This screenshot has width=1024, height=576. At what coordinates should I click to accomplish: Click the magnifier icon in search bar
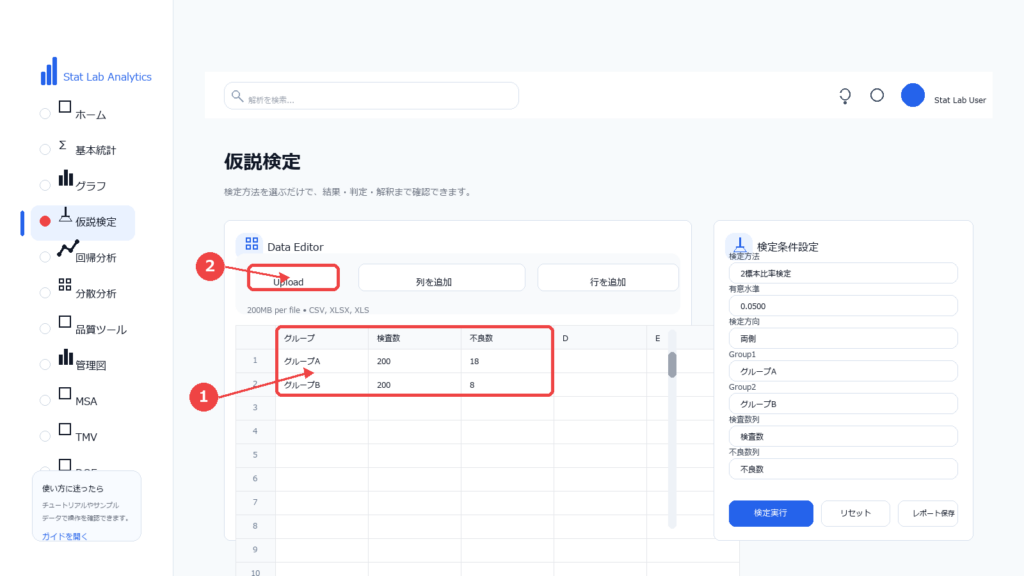[237, 96]
